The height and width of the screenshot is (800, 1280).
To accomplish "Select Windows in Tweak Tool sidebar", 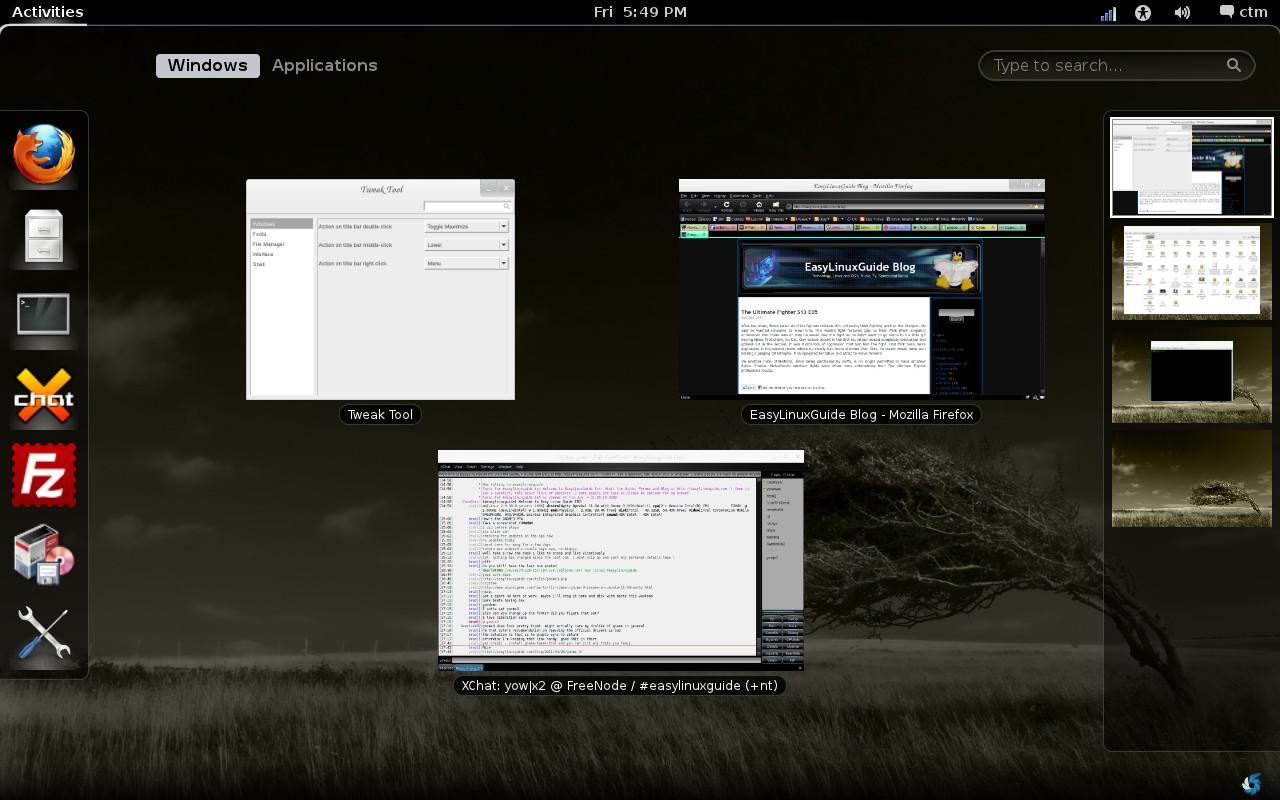I will (x=281, y=224).
